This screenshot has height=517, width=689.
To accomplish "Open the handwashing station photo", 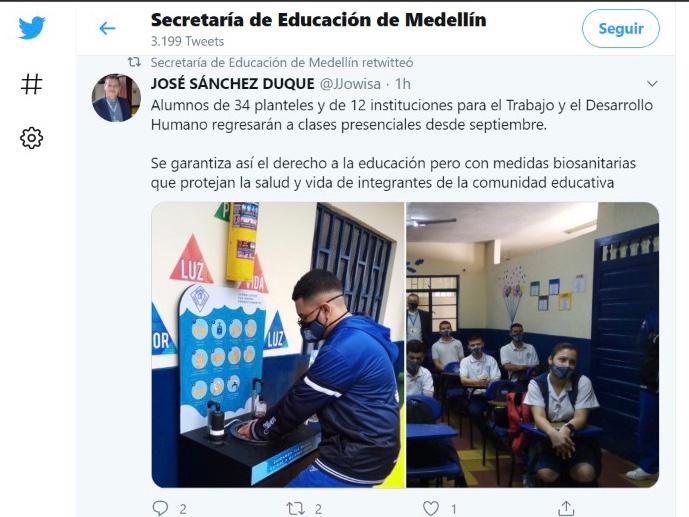I will point(278,345).
